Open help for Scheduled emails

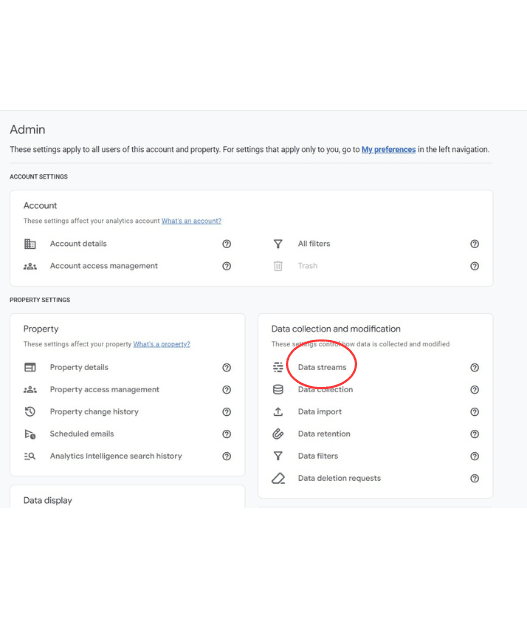click(x=227, y=434)
